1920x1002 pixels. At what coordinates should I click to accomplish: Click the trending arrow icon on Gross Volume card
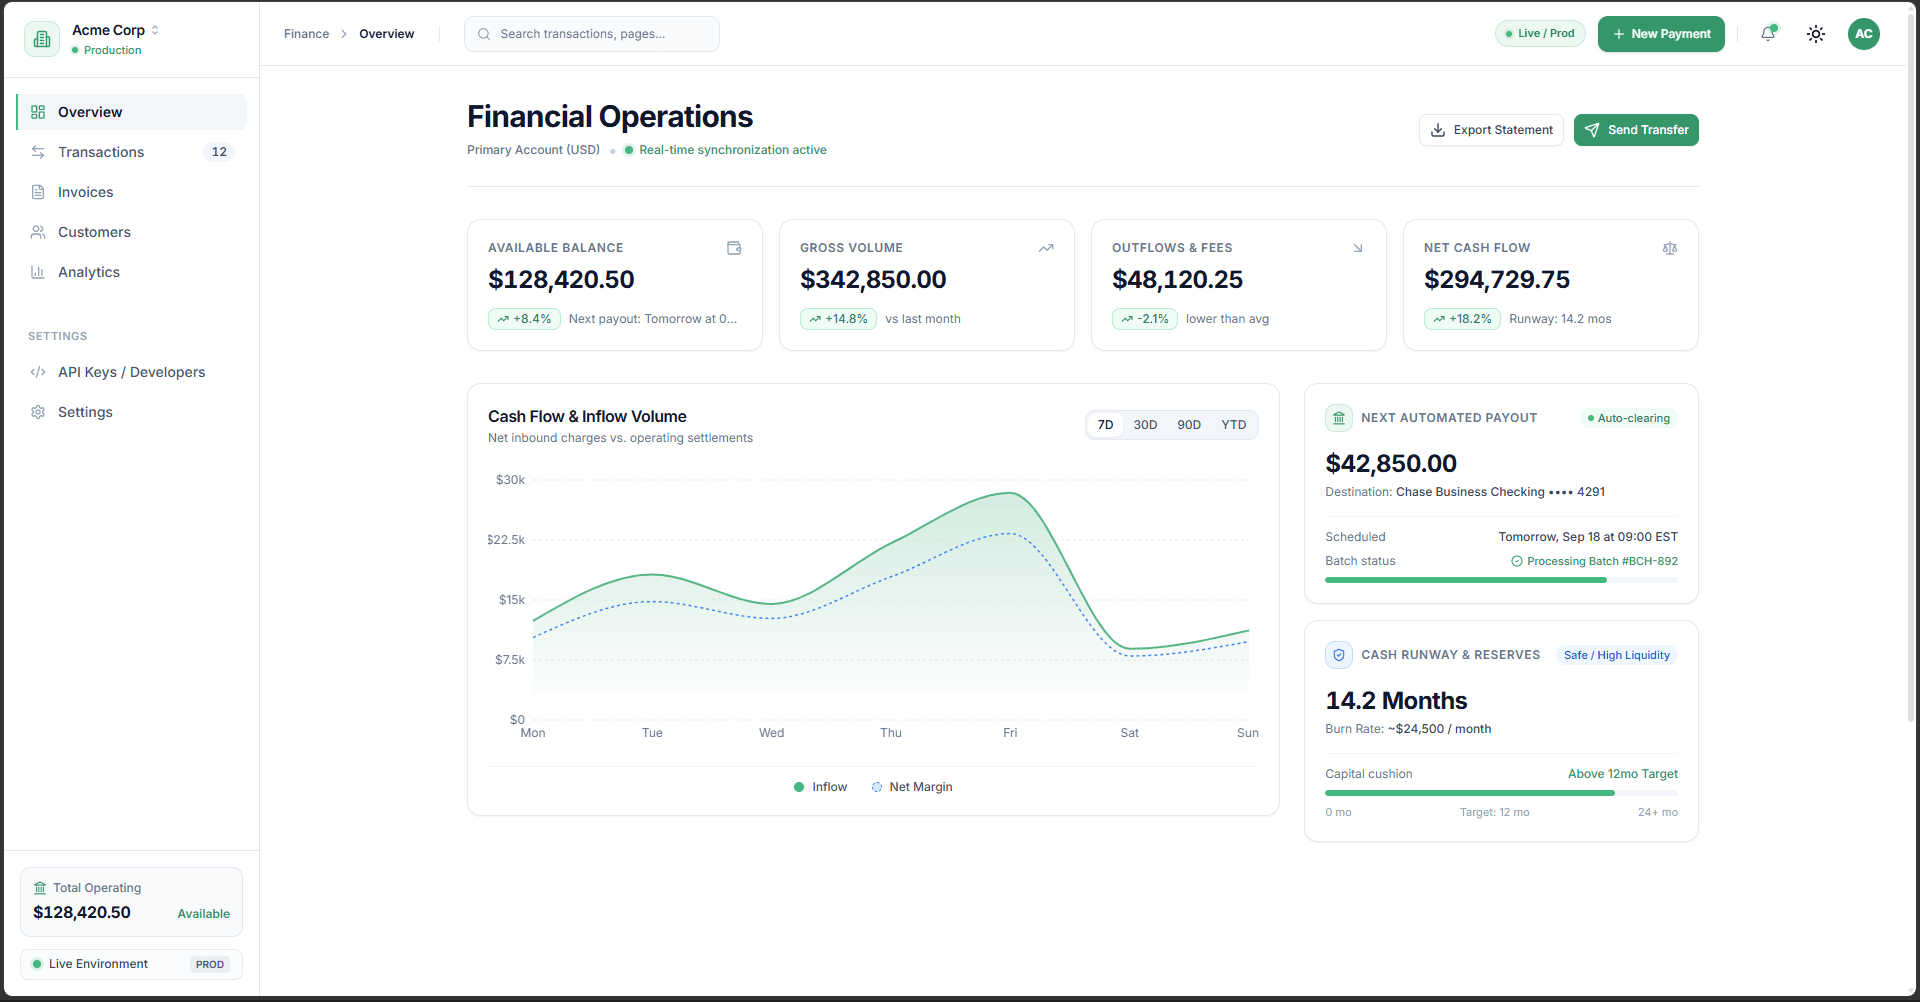click(1046, 248)
